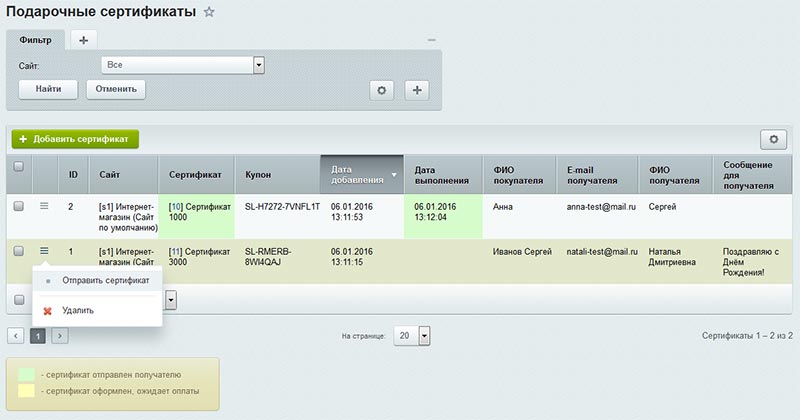The width and height of the screenshot is (800, 420).
Task: Click the Найти button
Action: 48,89
